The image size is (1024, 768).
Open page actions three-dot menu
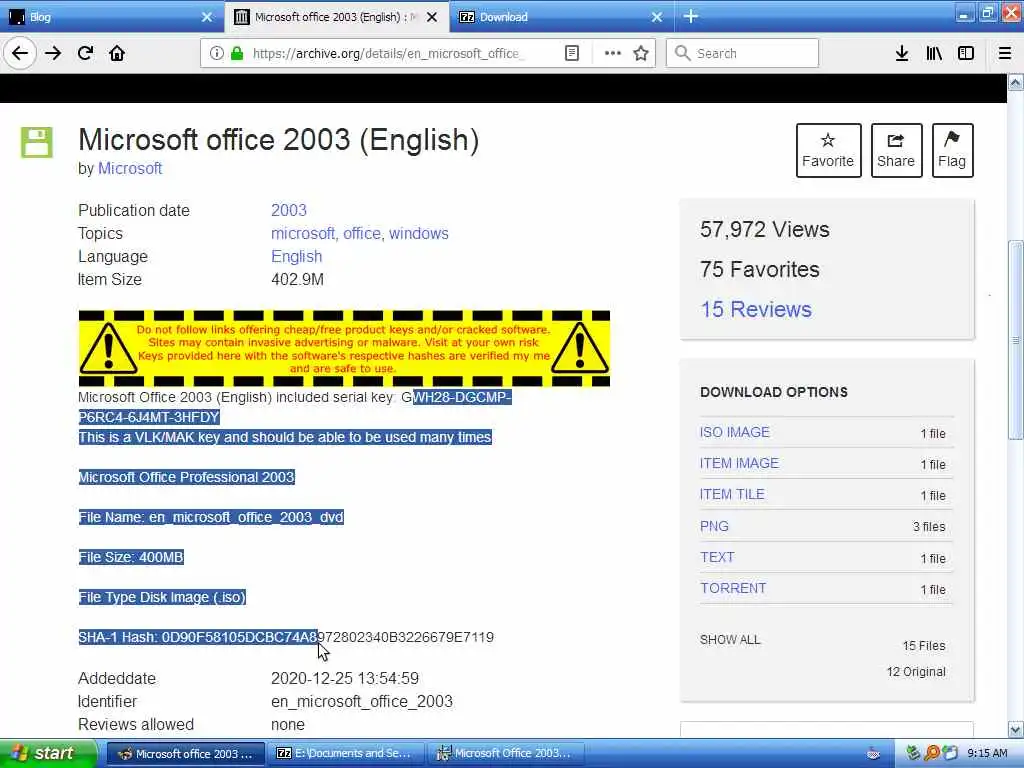point(613,54)
